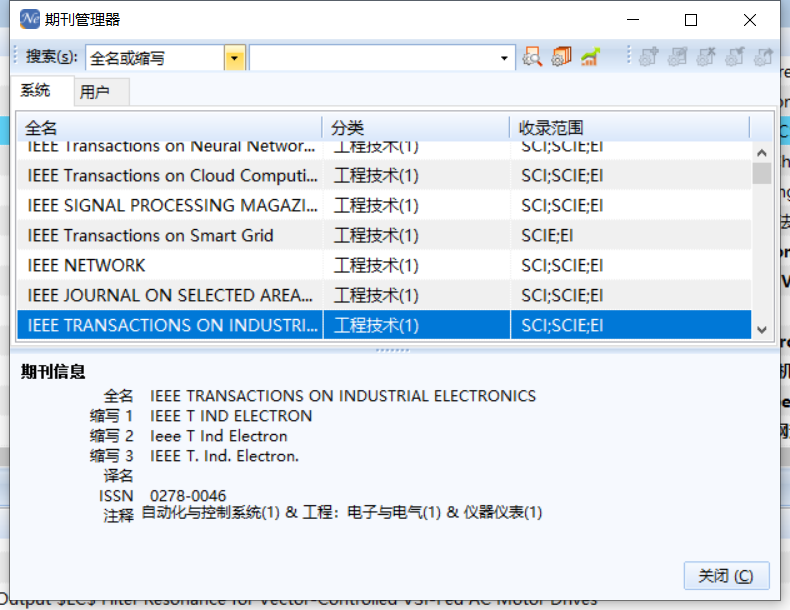
Task: Click the ISSN value 0278-0046
Action: click(188, 496)
